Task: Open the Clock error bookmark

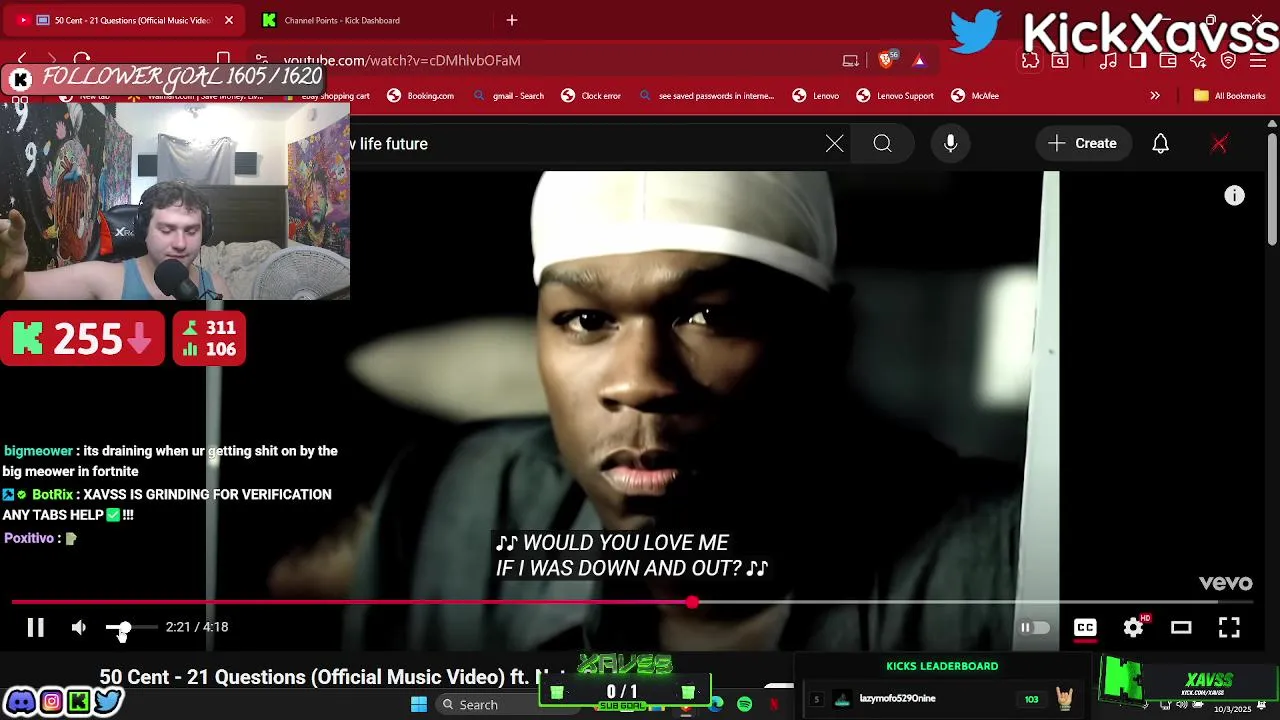Action: 591,96
